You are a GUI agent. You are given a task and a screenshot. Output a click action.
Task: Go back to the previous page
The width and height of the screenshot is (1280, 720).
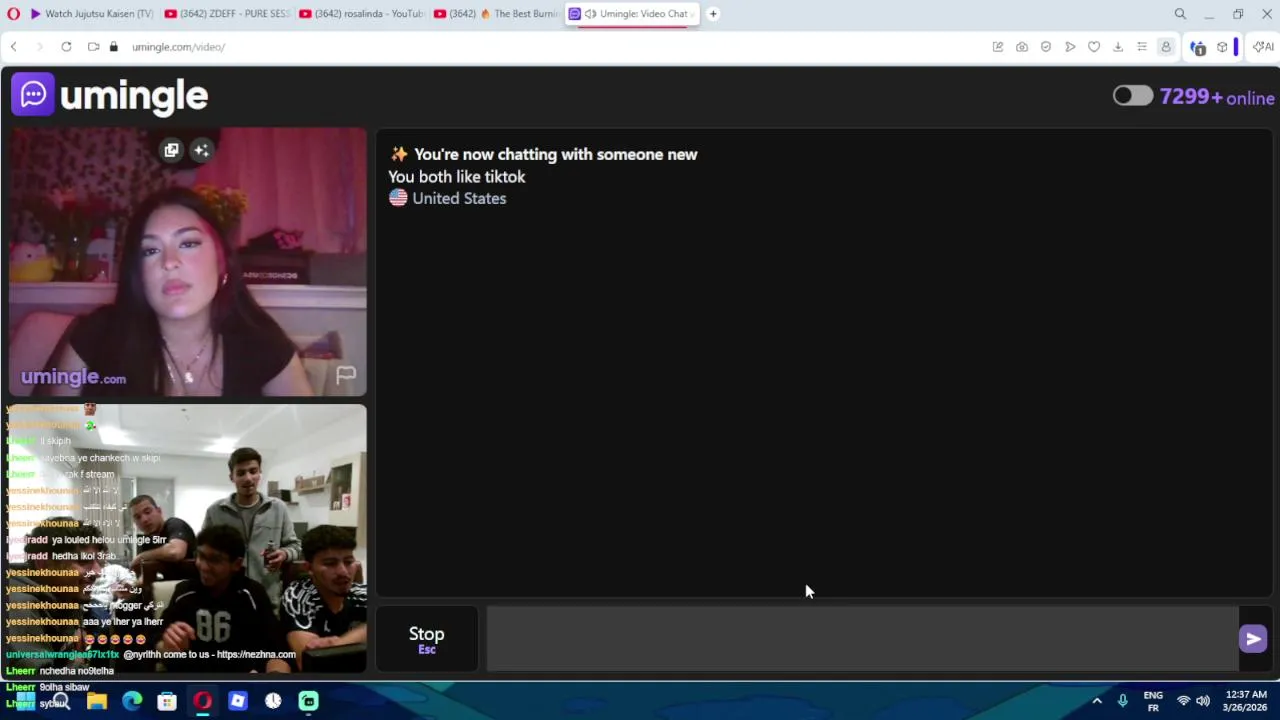(x=14, y=47)
